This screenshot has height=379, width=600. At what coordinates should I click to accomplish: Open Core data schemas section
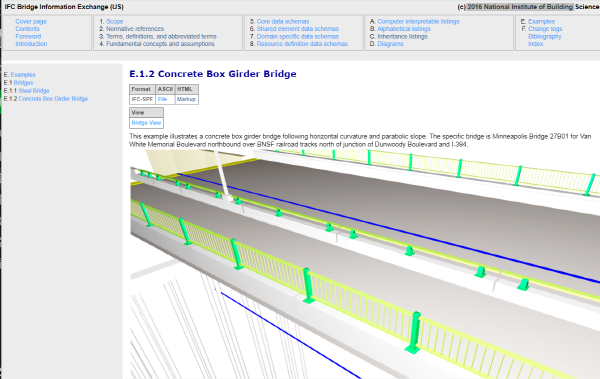tap(283, 21)
